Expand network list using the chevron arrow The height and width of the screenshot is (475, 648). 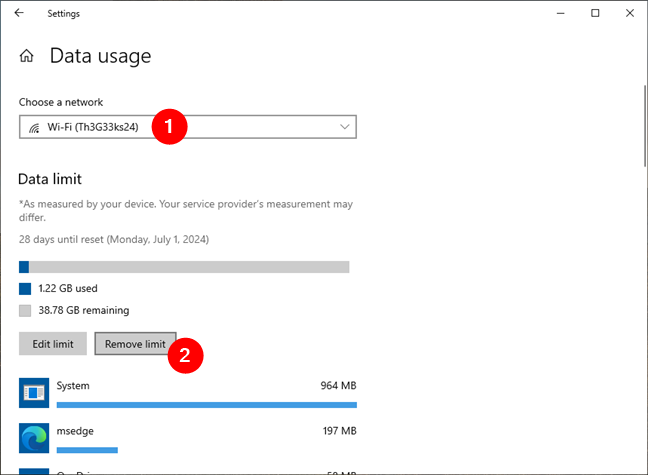[x=345, y=127]
